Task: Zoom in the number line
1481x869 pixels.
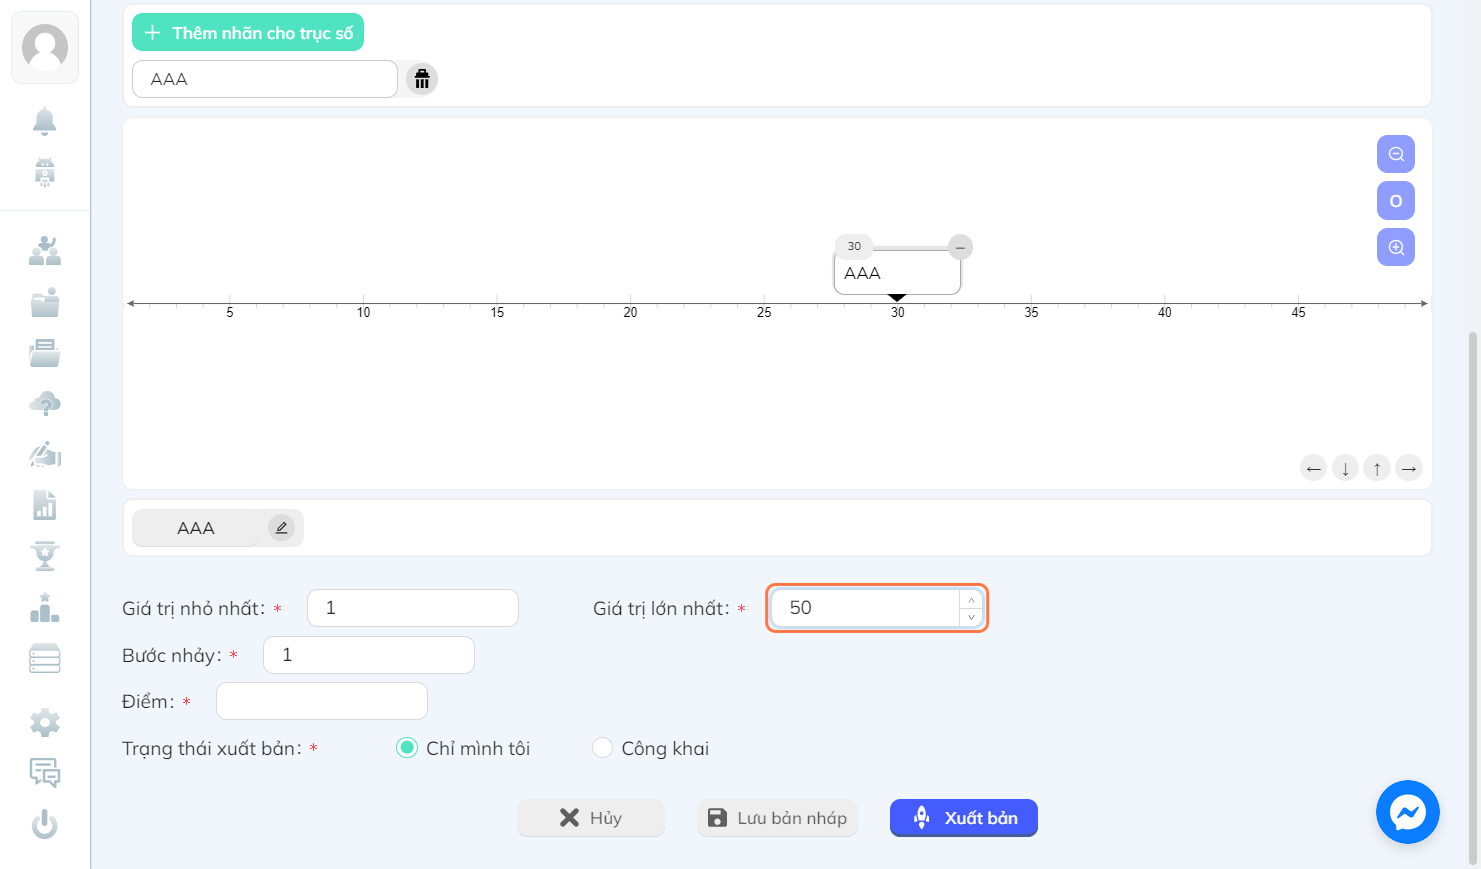Action: pyautogui.click(x=1396, y=247)
